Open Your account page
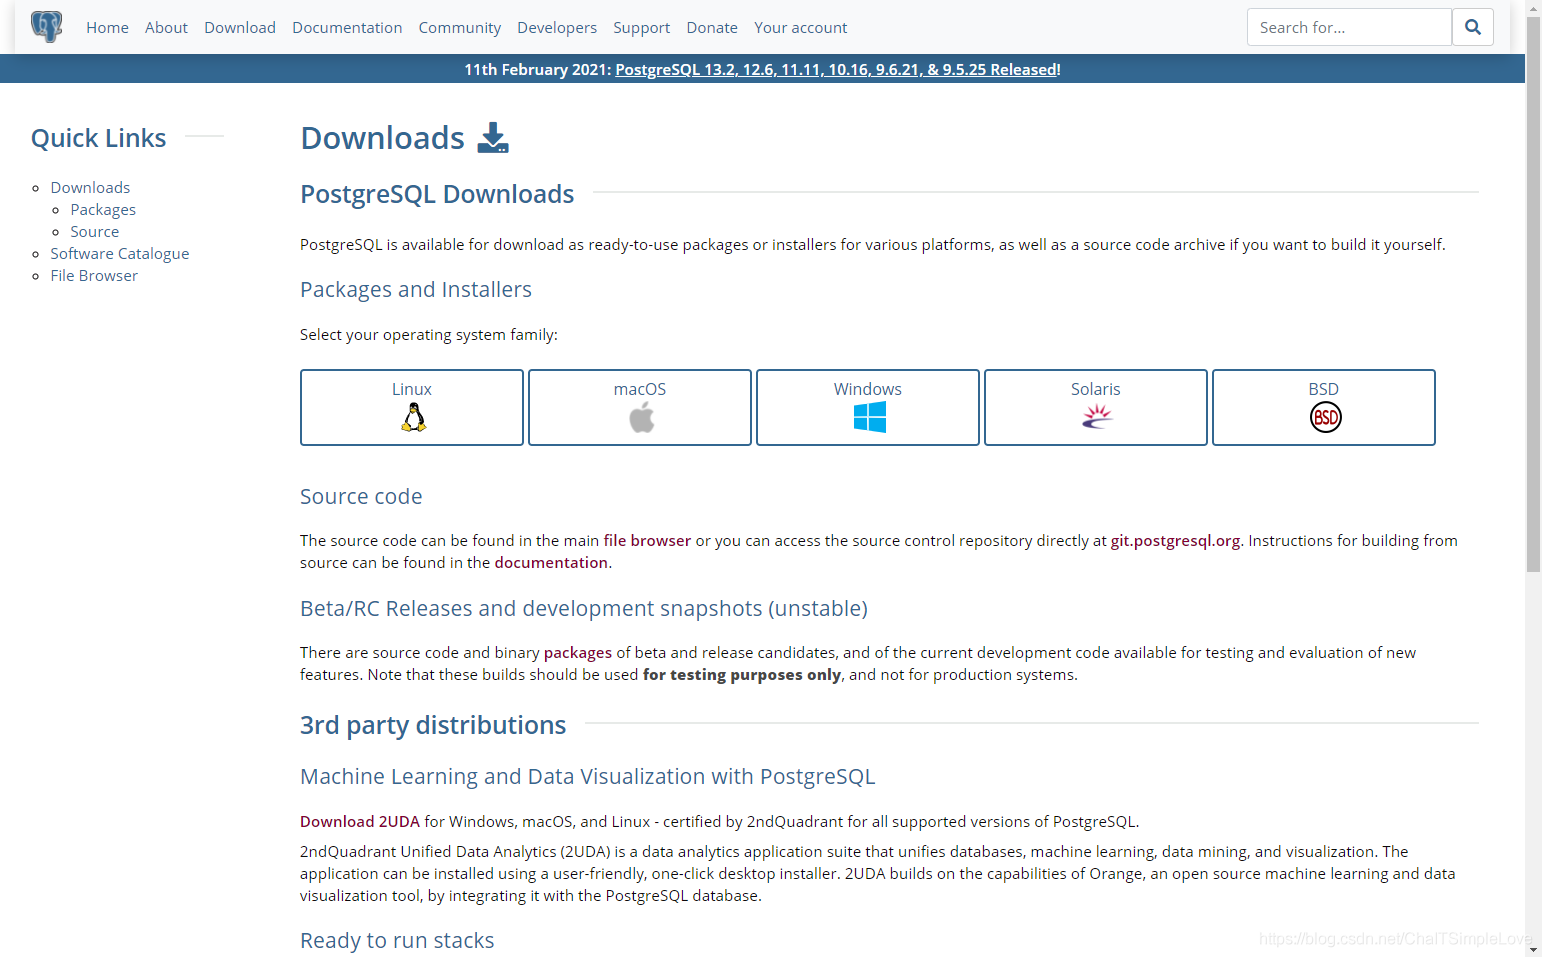The image size is (1542, 957). coord(800,27)
